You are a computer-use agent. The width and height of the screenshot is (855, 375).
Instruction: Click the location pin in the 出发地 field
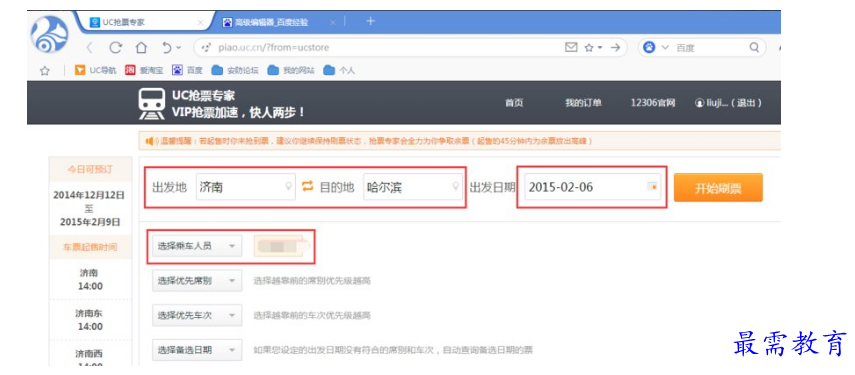tap(288, 187)
